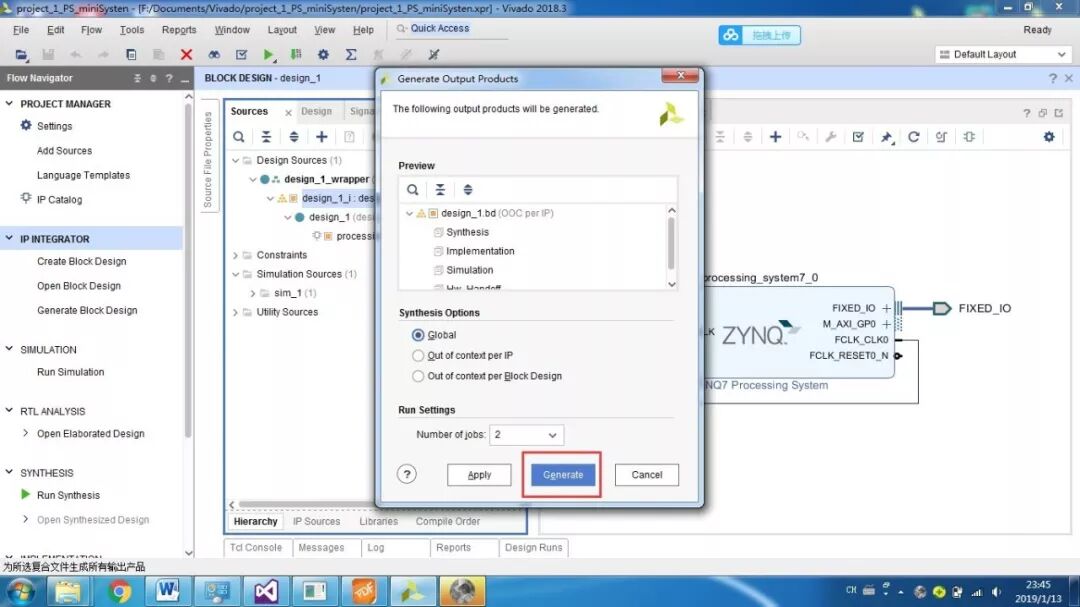Click the green Run play toolbar icon
Image resolution: width=1080 pixels, height=607 pixels.
[x=268, y=54]
